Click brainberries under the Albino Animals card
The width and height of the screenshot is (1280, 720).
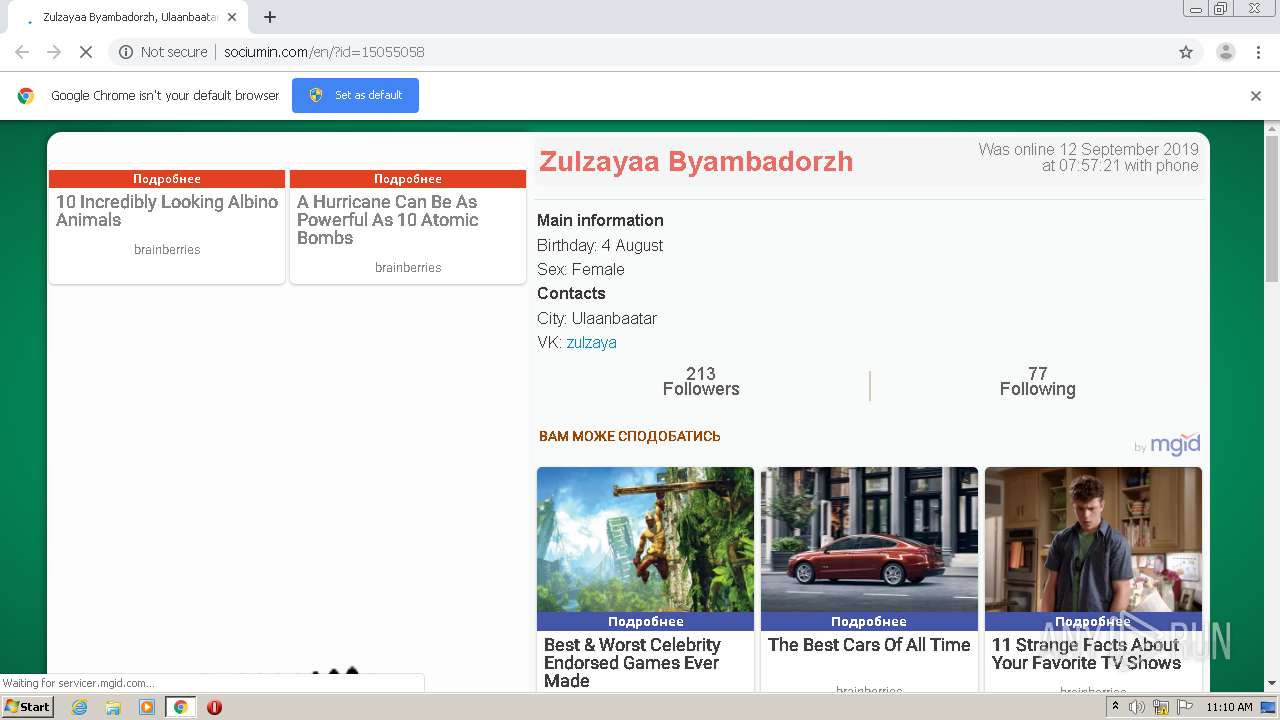point(167,250)
